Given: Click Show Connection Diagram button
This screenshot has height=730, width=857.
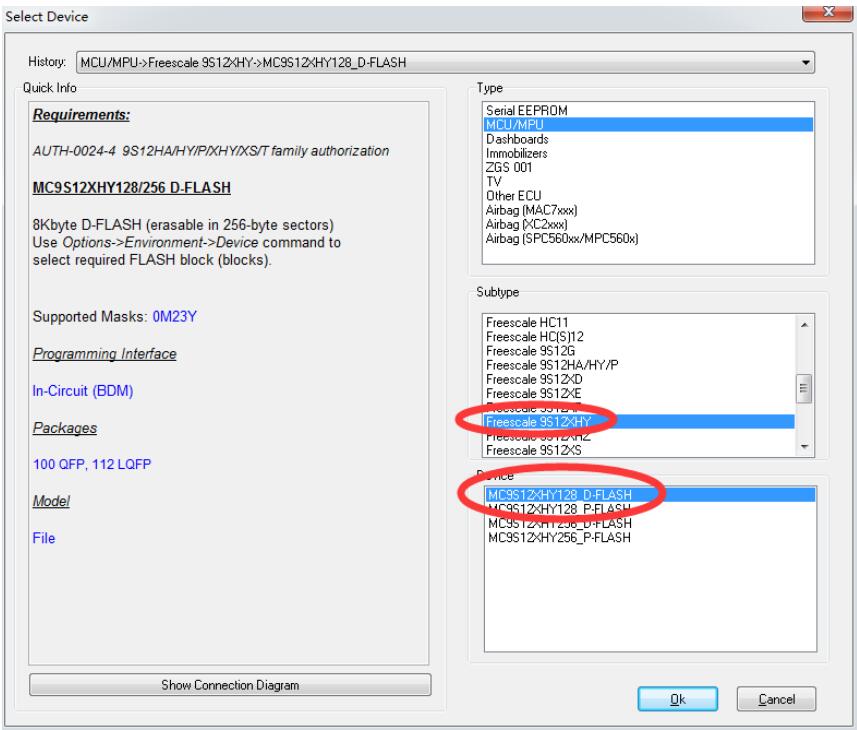Looking at the screenshot, I should tap(230, 685).
